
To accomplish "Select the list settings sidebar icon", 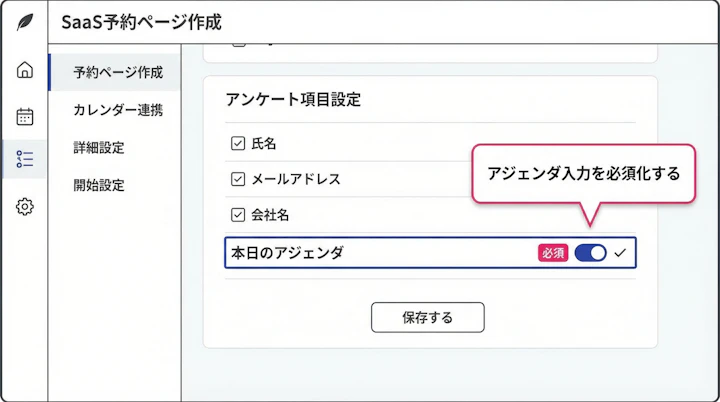I will tap(25, 159).
